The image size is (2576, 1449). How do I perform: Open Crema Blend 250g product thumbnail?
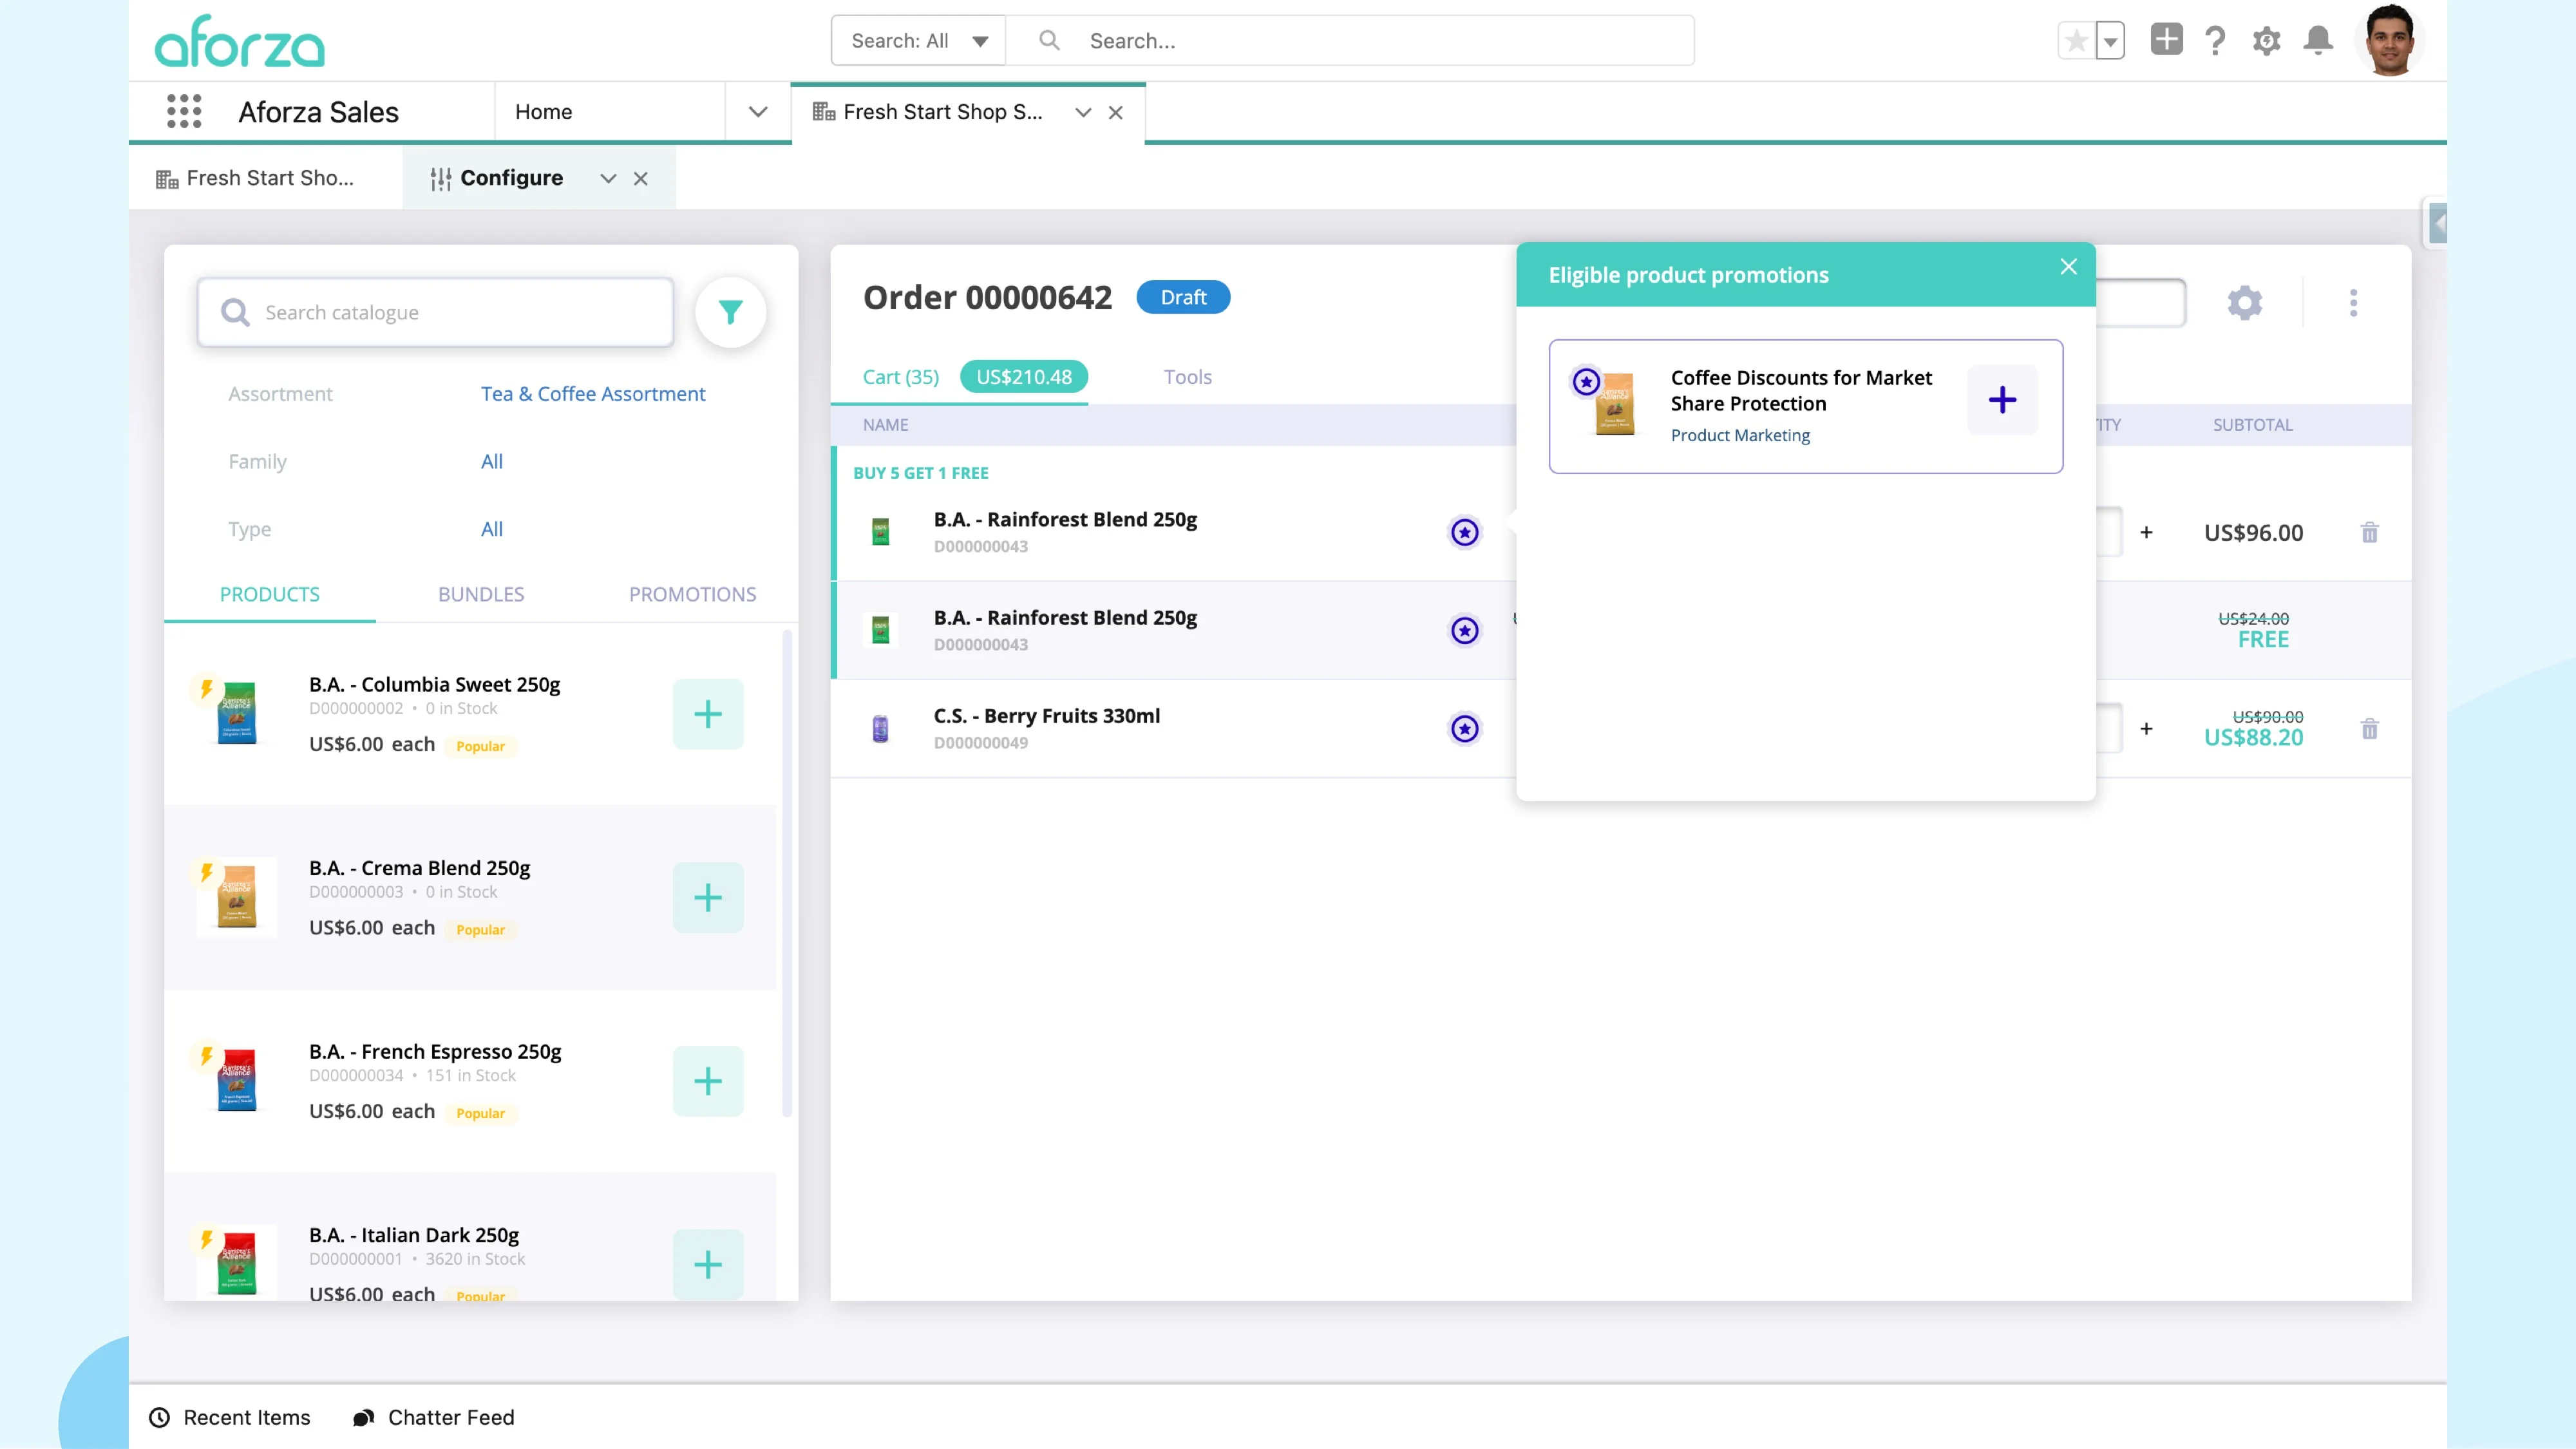(x=237, y=897)
